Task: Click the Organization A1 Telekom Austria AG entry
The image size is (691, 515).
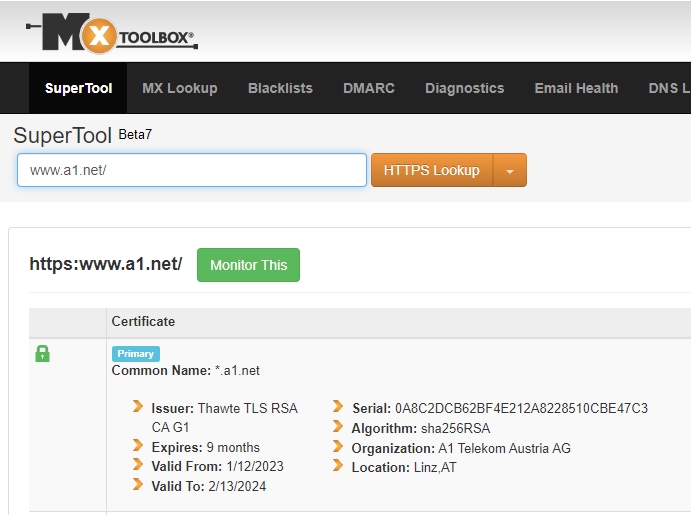Action: (x=461, y=448)
